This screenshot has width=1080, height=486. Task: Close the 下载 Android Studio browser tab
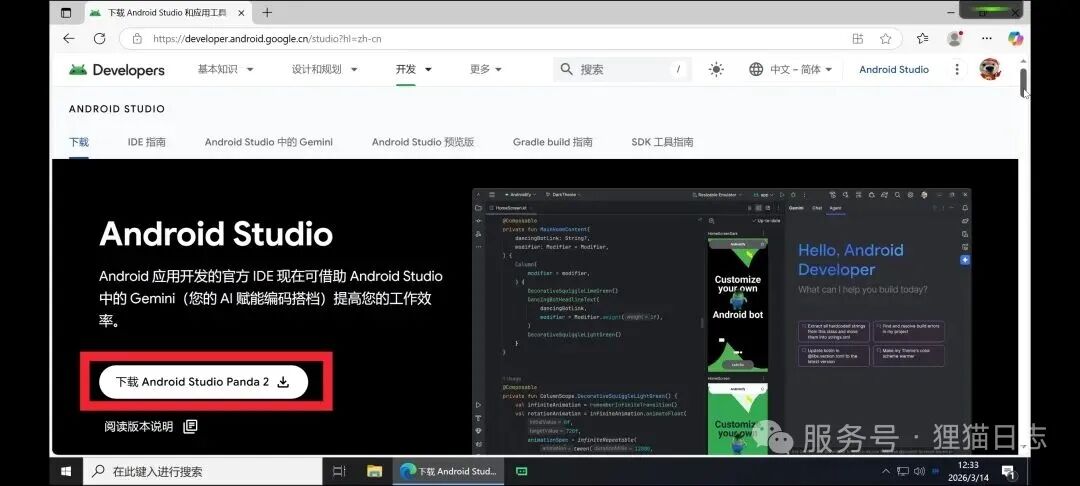click(241, 12)
